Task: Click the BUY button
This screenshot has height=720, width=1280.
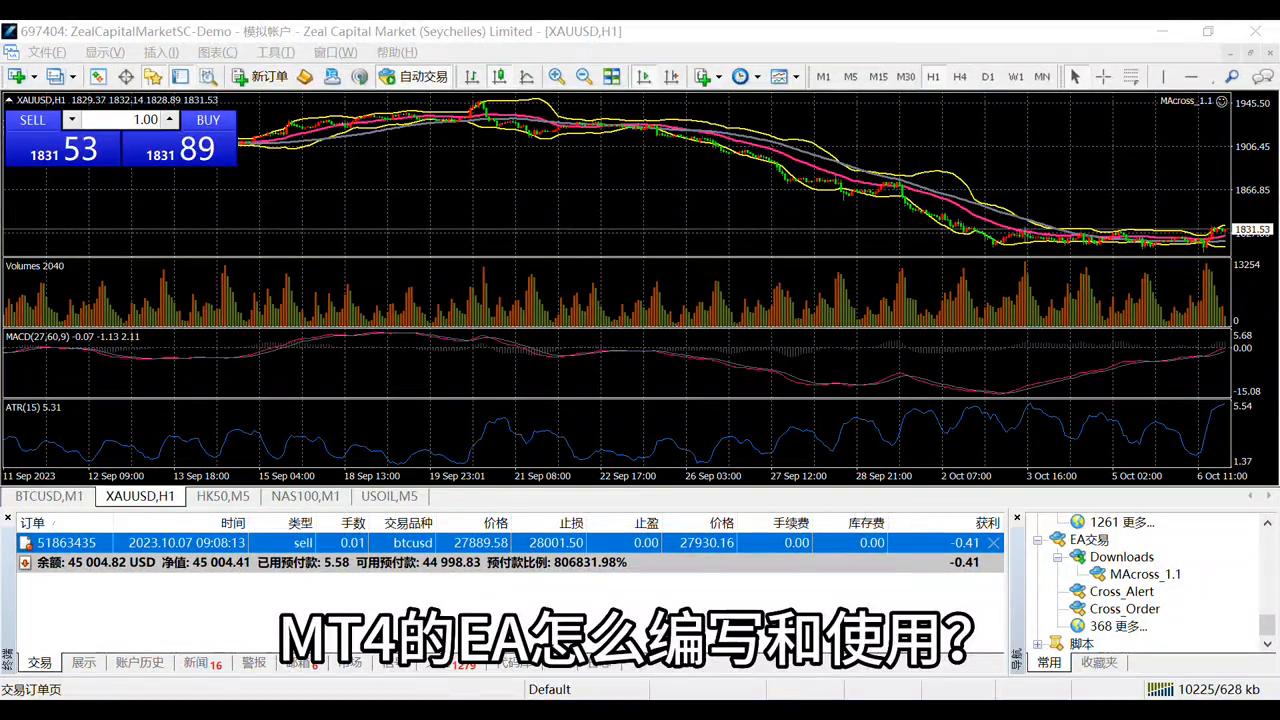Action: tap(208, 120)
